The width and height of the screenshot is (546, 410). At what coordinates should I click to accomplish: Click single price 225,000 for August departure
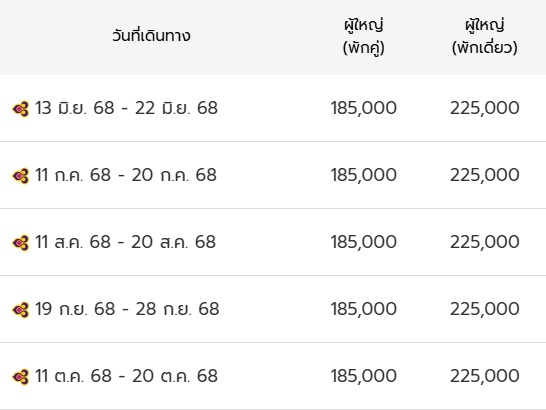point(485,242)
